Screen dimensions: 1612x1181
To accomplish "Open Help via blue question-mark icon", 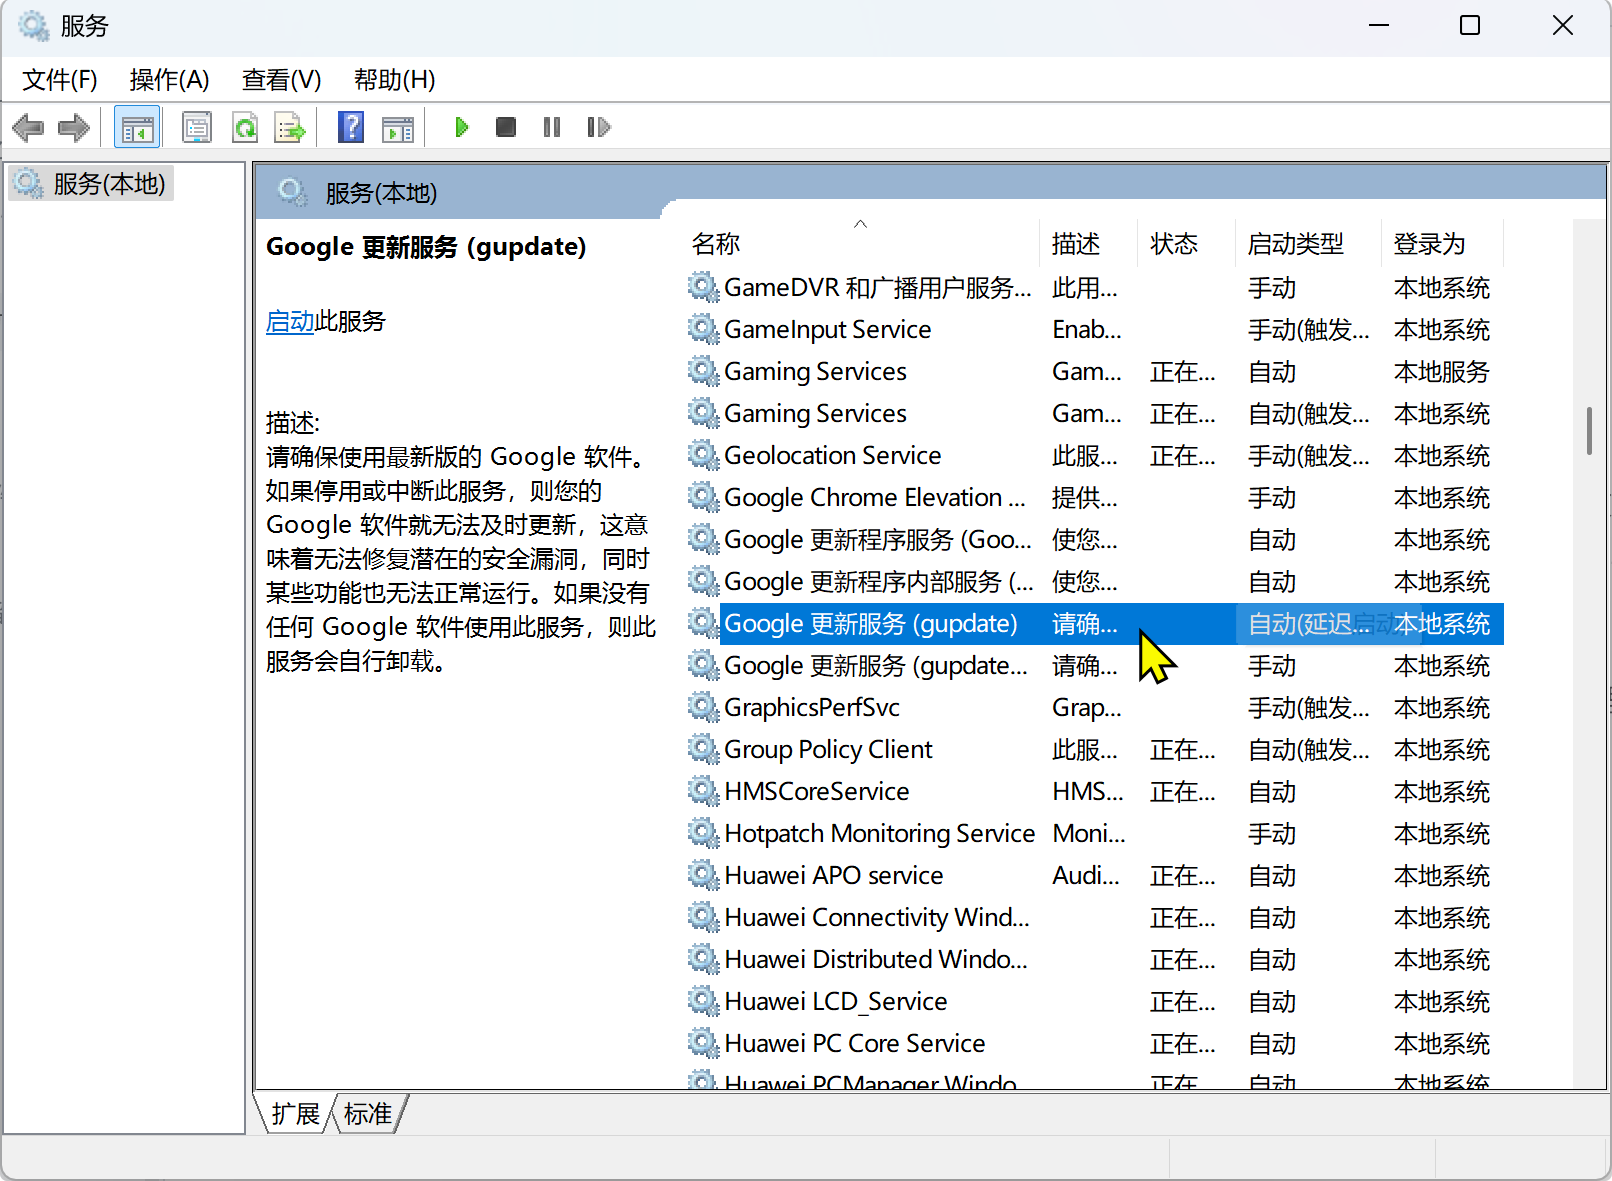I will coord(350,128).
